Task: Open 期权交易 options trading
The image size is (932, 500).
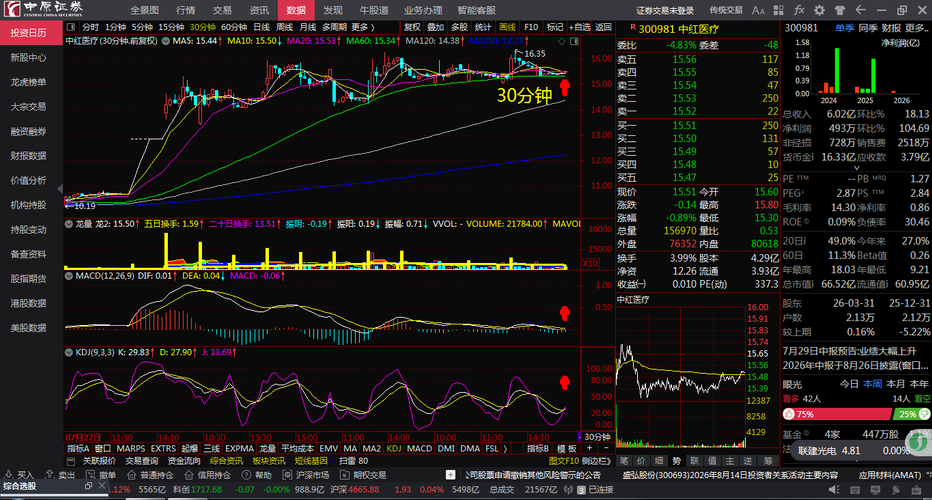Action: tap(363, 475)
